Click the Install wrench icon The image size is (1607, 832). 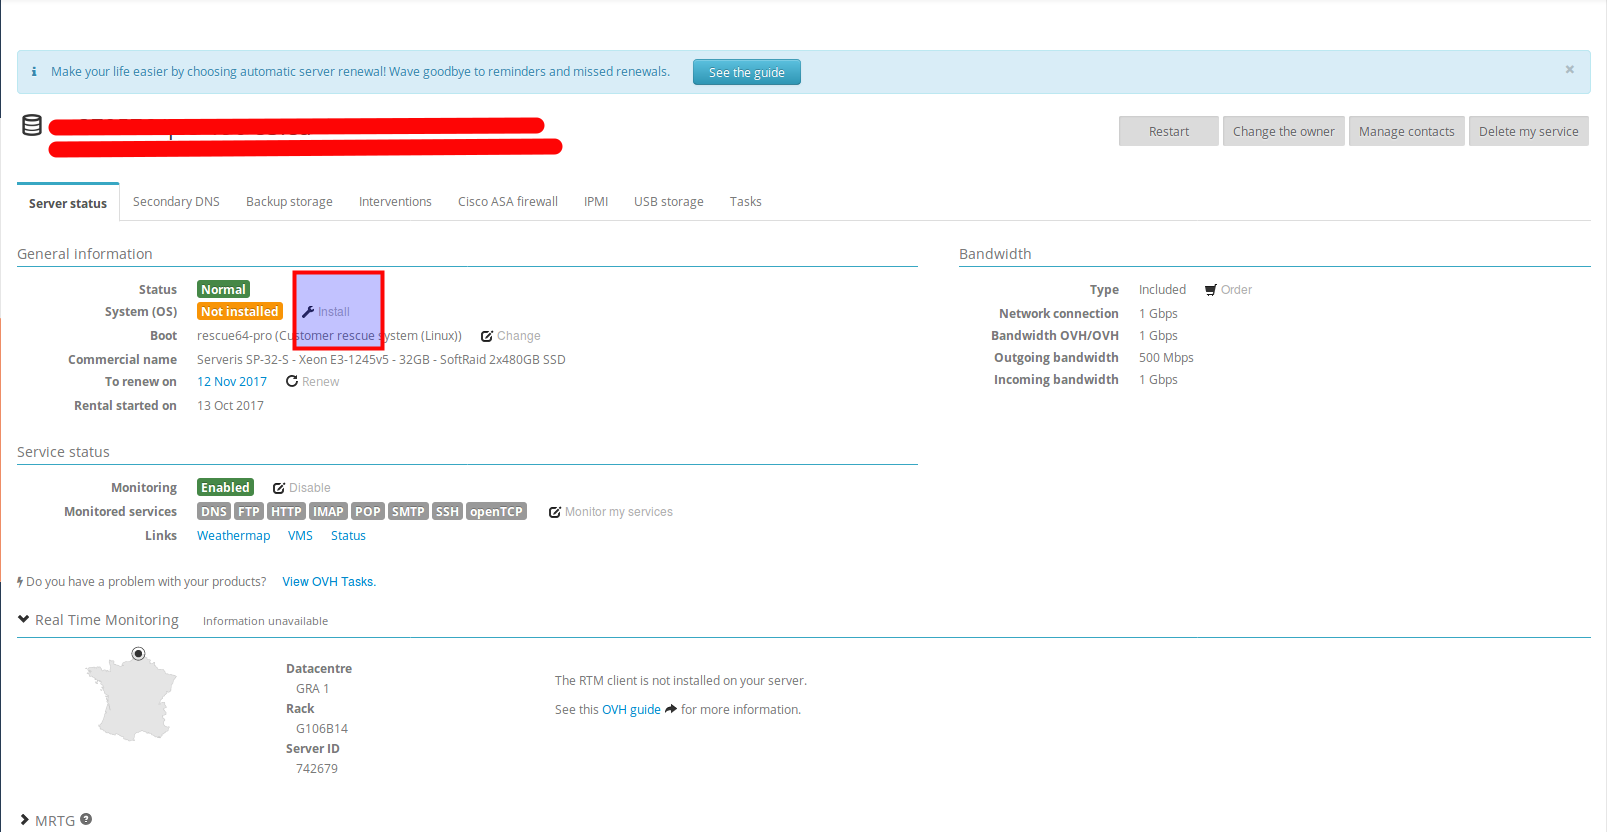(x=308, y=312)
